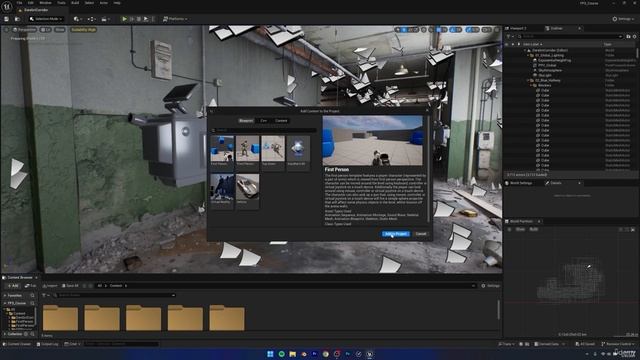
Task: Switch to the World Settings tab
Action: pyautogui.click(x=521, y=183)
